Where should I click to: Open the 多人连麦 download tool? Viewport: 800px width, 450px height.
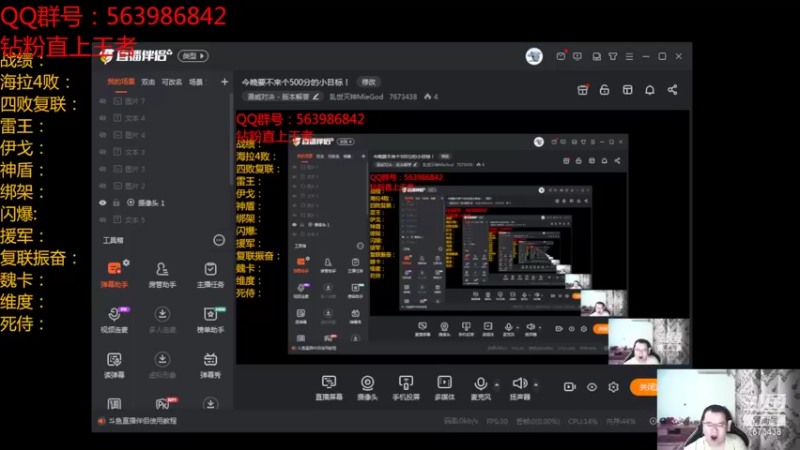pos(162,320)
